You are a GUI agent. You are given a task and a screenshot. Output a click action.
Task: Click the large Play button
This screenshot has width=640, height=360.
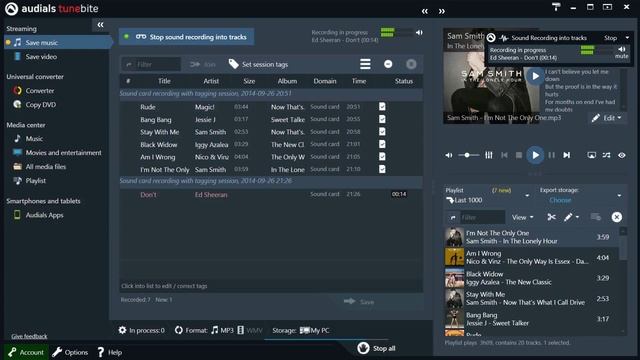point(535,155)
